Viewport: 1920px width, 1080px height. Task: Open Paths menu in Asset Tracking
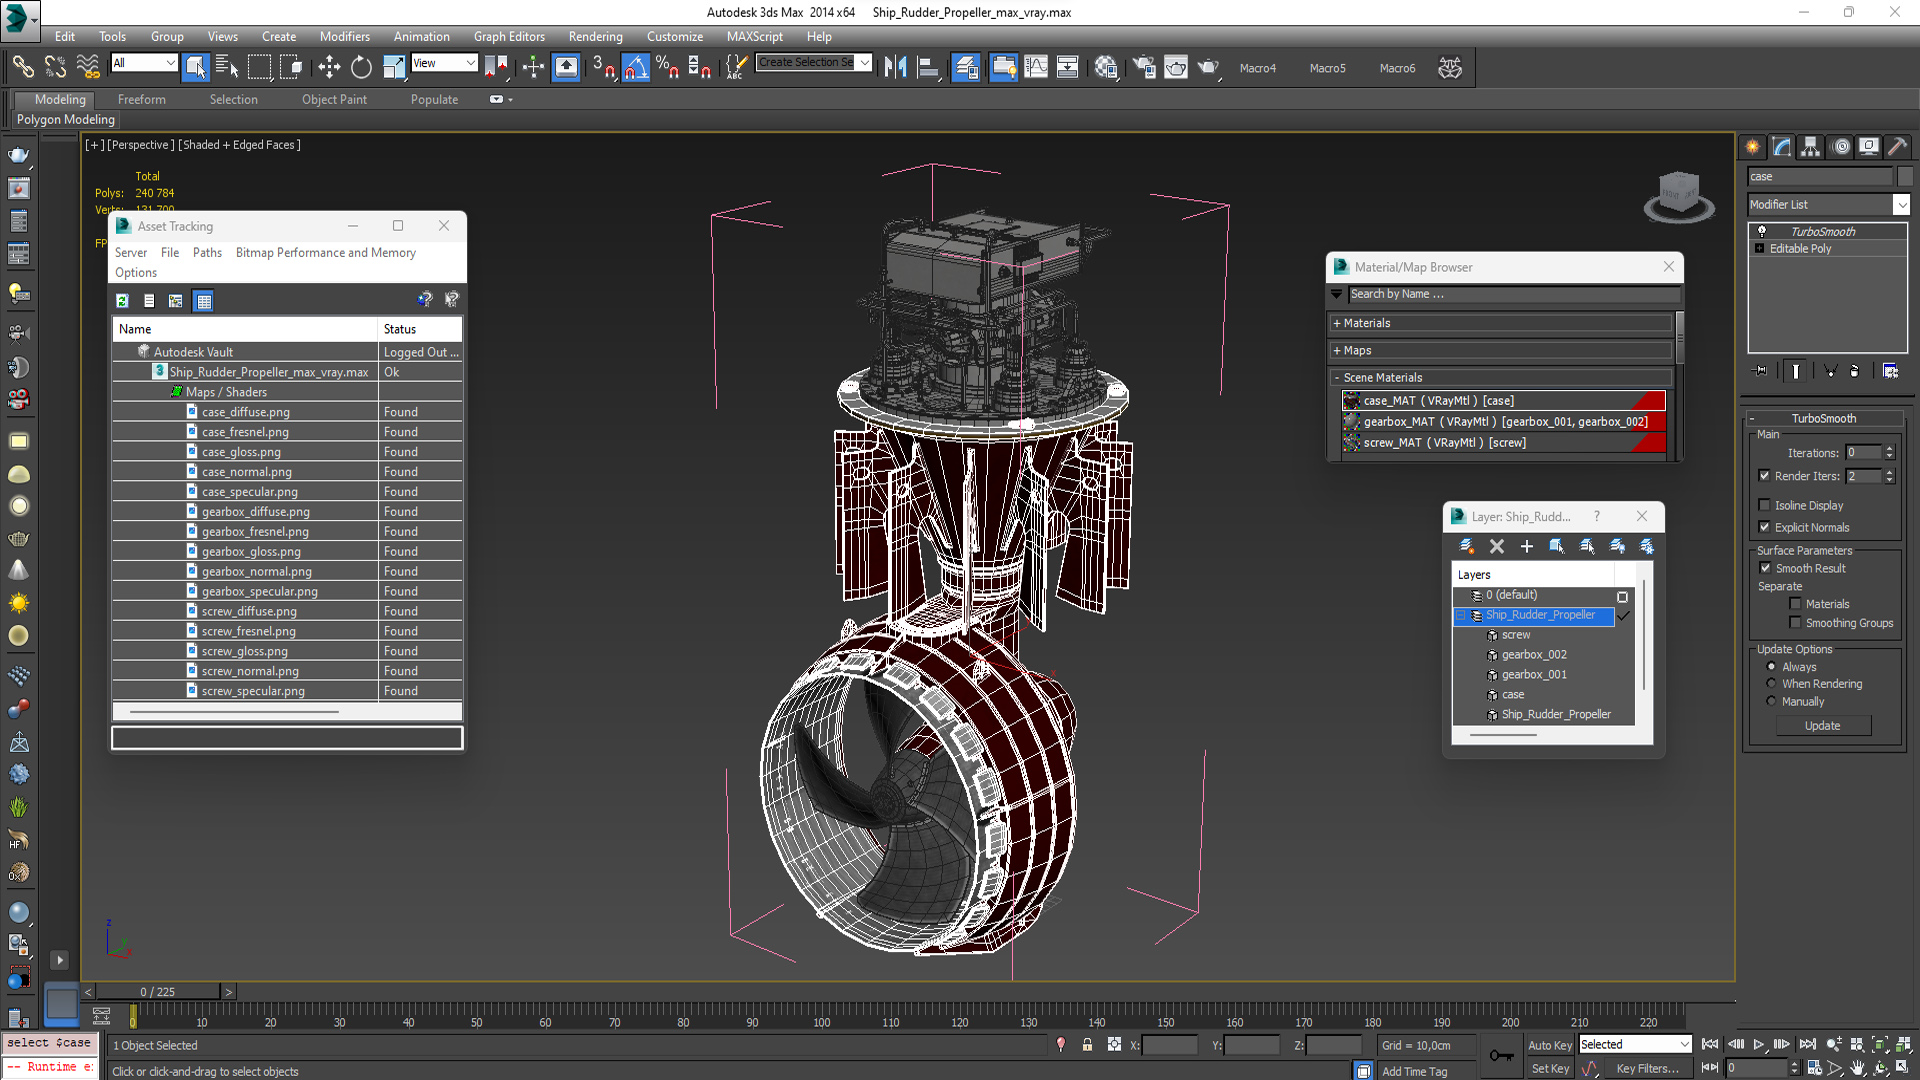click(x=207, y=252)
